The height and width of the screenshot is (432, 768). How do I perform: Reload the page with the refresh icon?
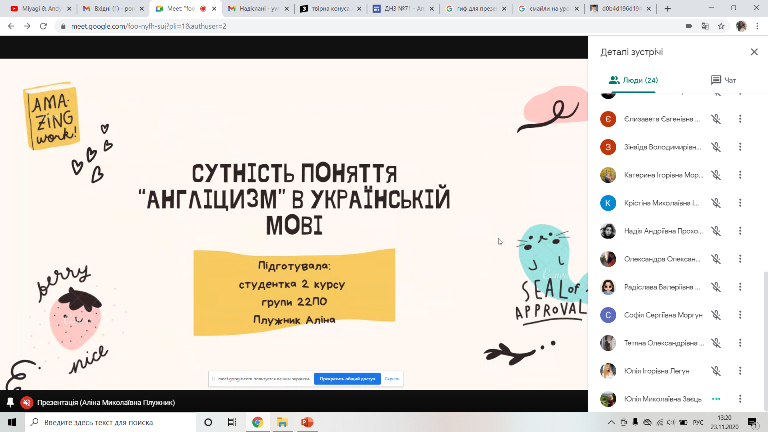(43, 25)
